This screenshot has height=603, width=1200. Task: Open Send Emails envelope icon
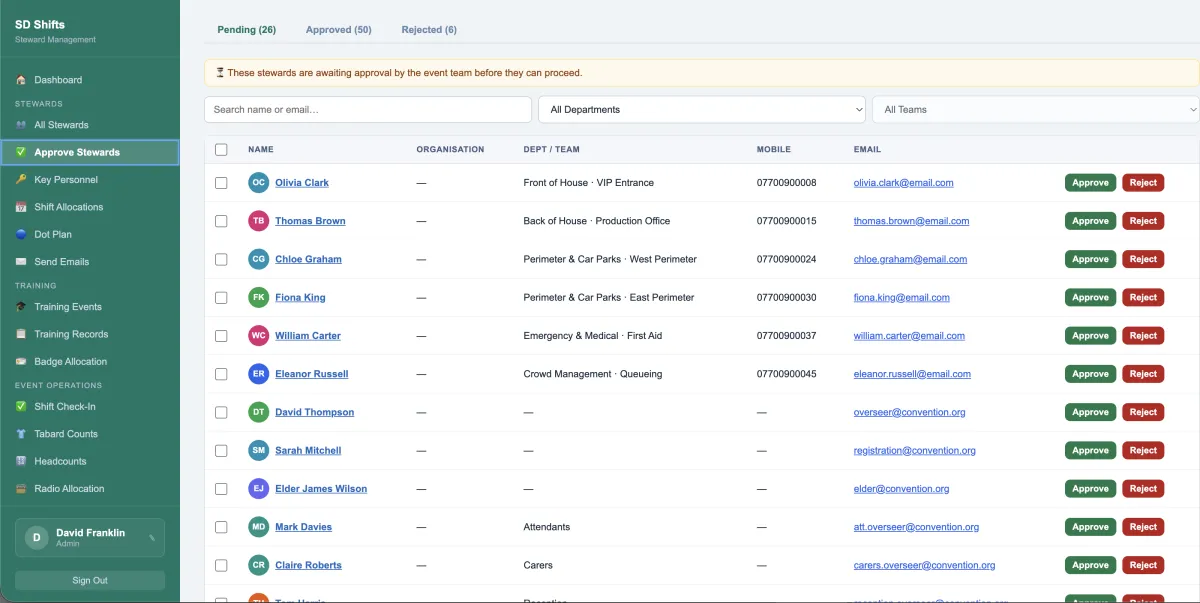click(x=21, y=262)
